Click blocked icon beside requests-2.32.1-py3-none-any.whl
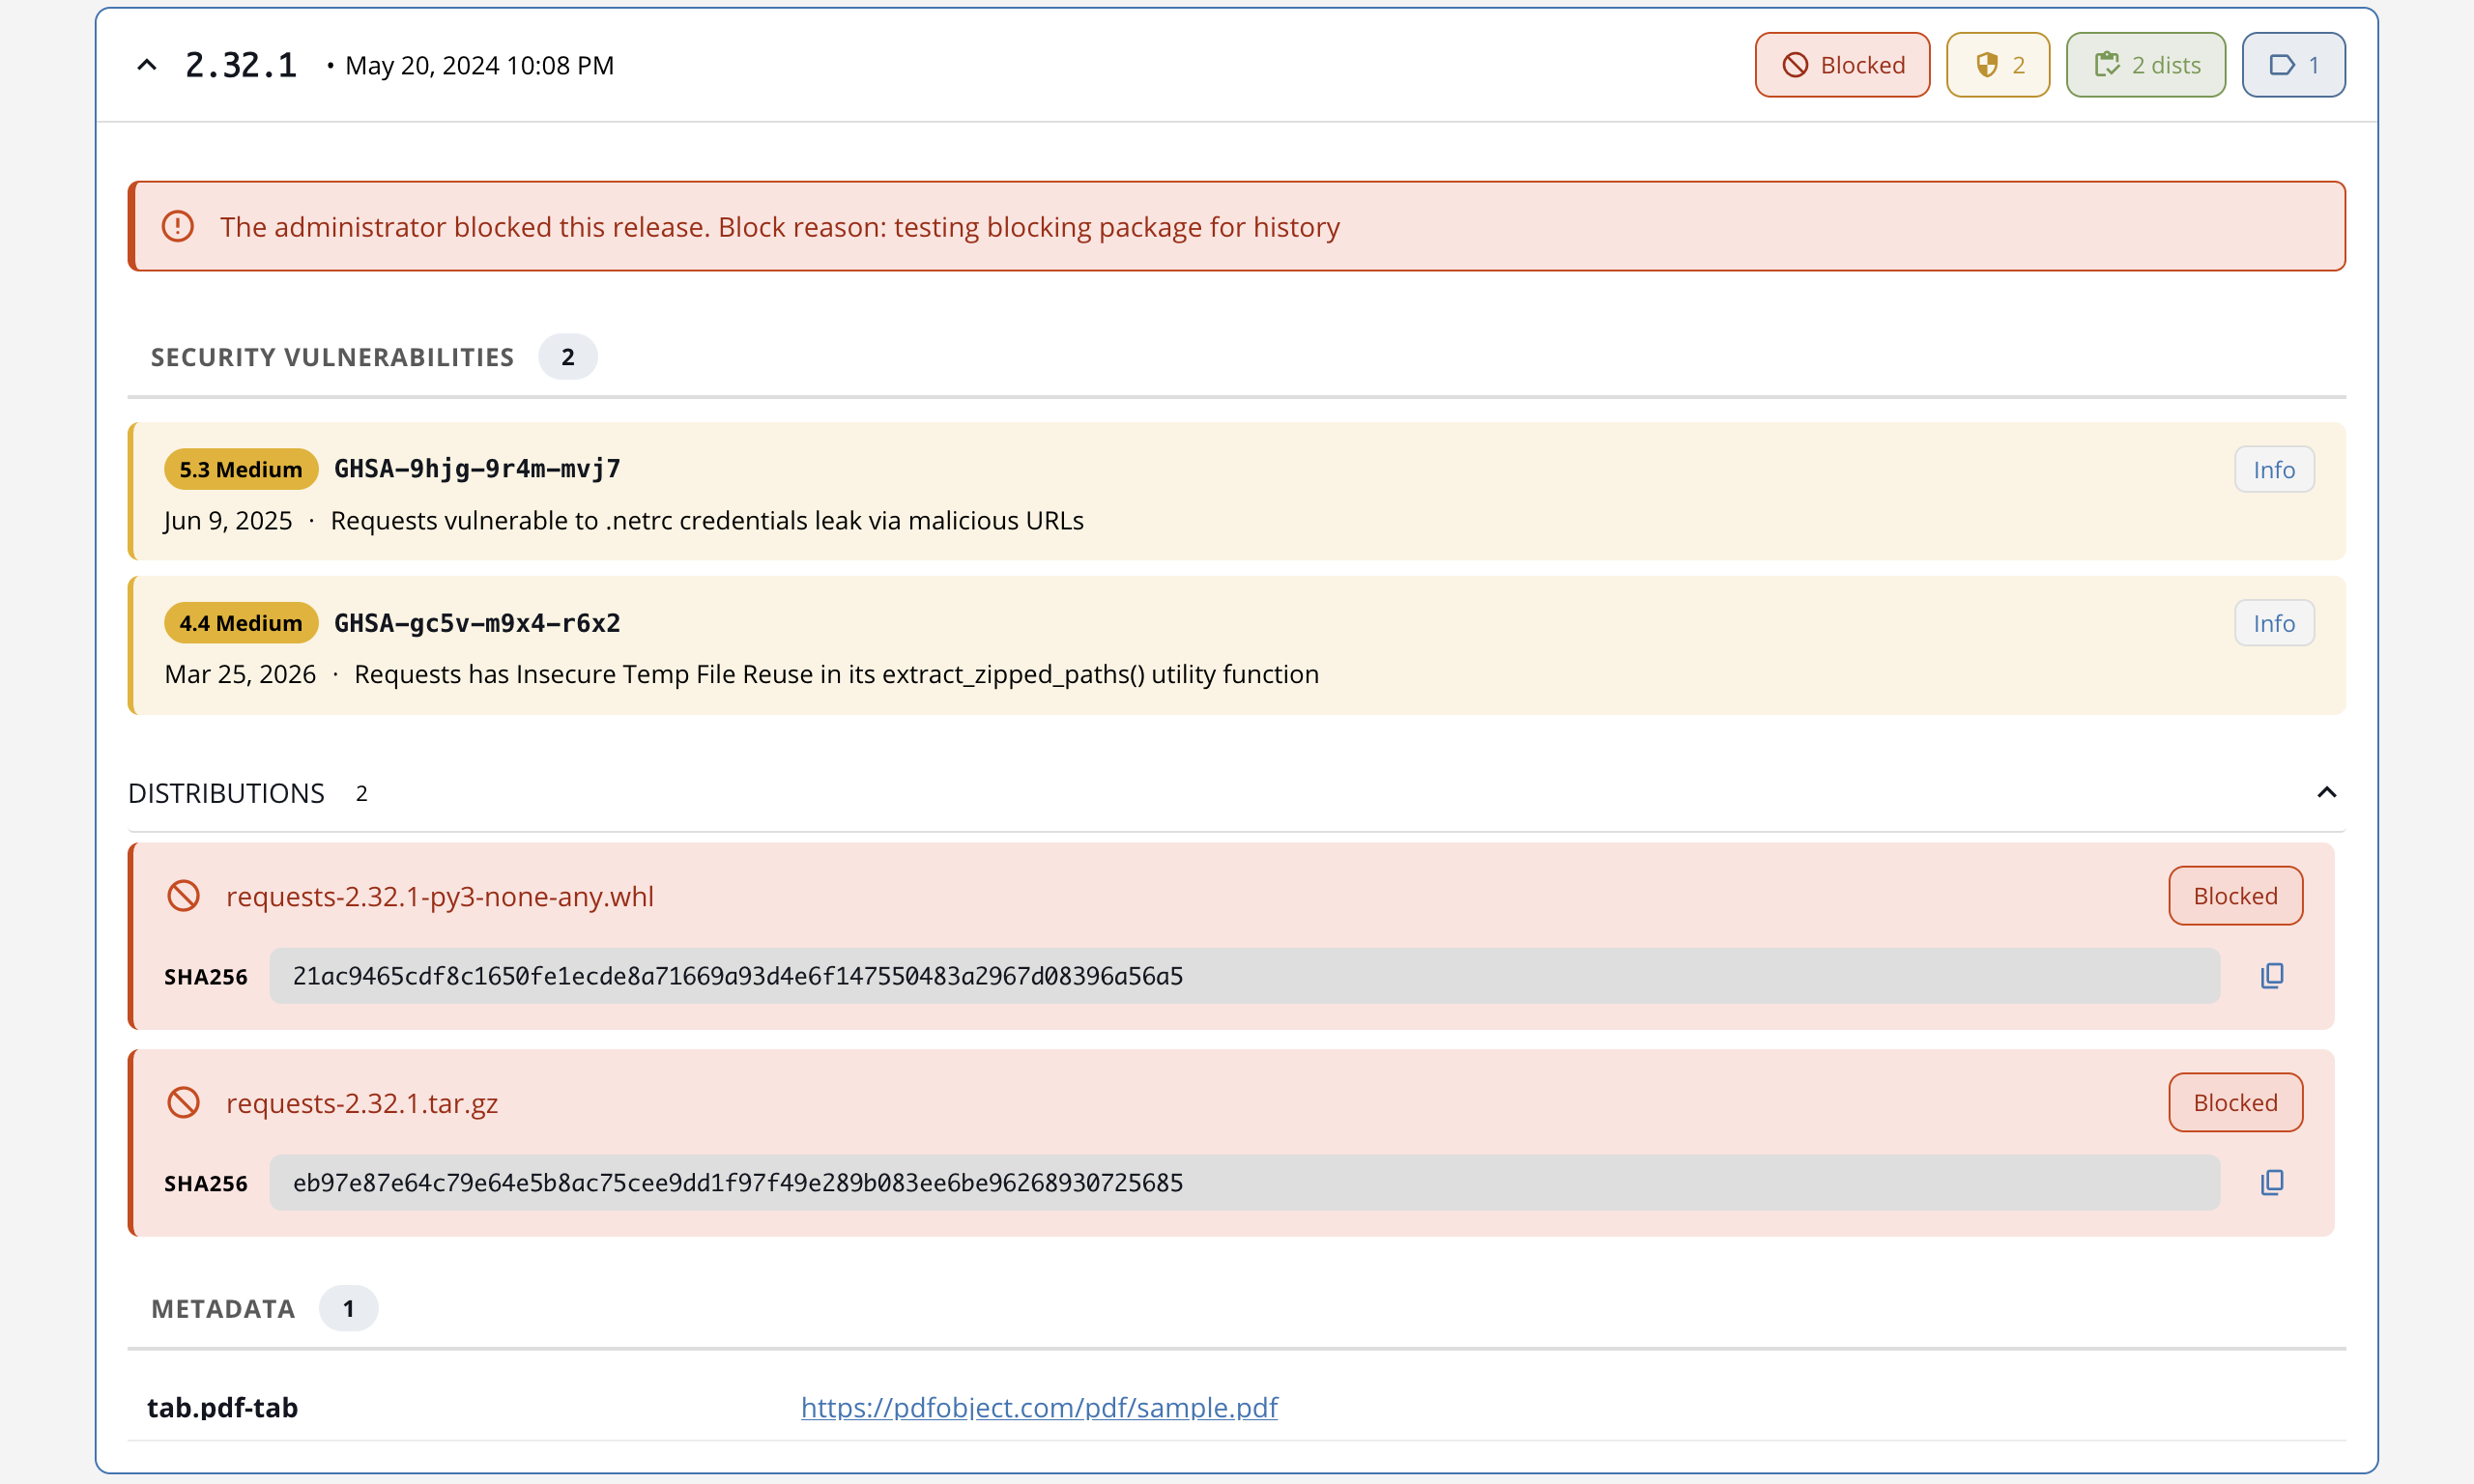Viewport: 2474px width, 1484px height. tap(183, 896)
